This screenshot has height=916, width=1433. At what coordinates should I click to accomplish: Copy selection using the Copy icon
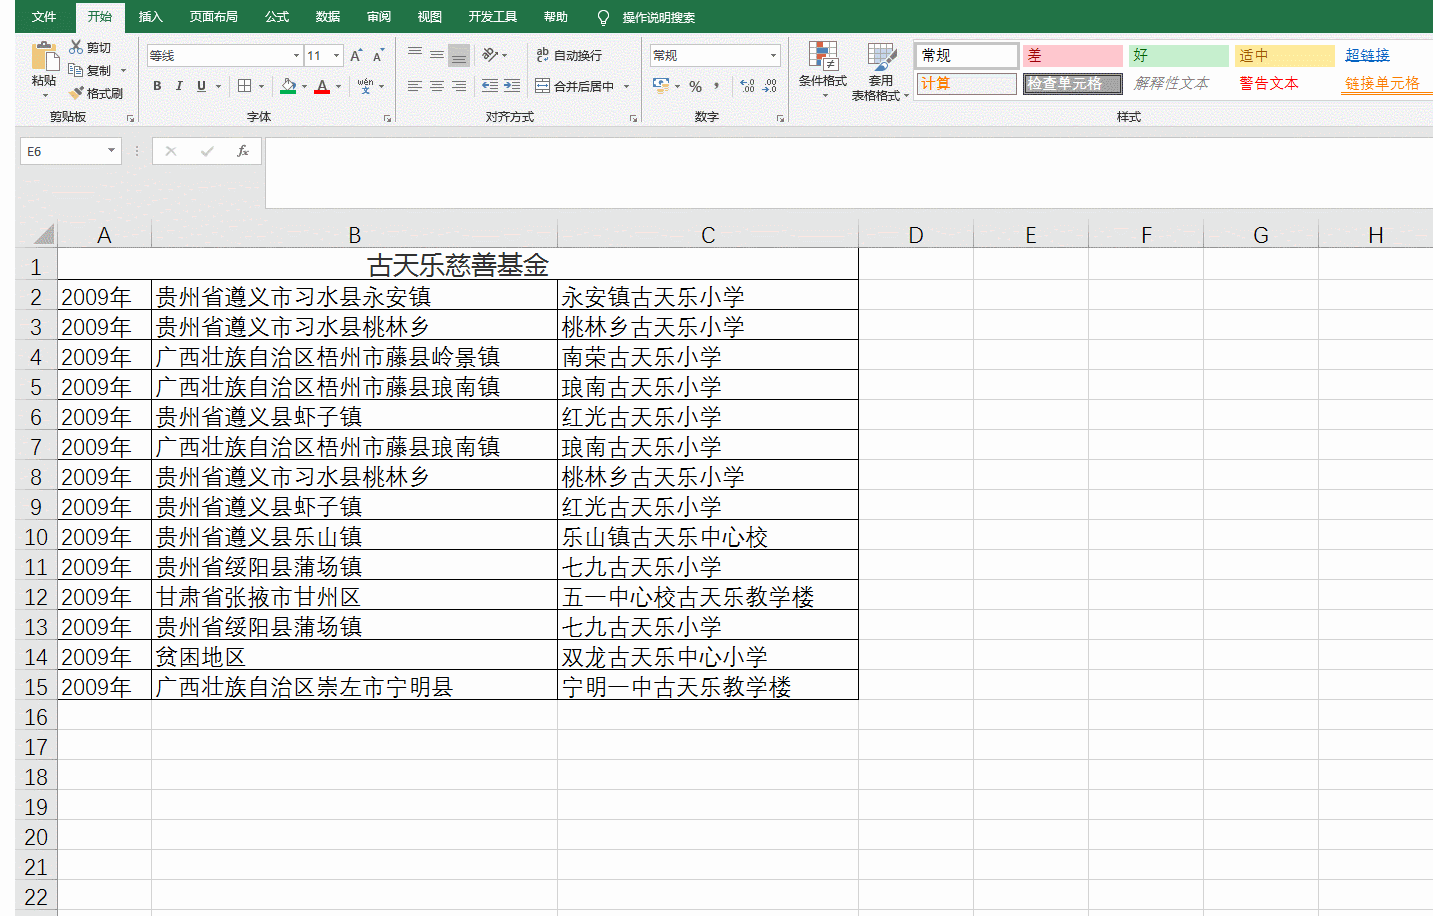pos(76,70)
